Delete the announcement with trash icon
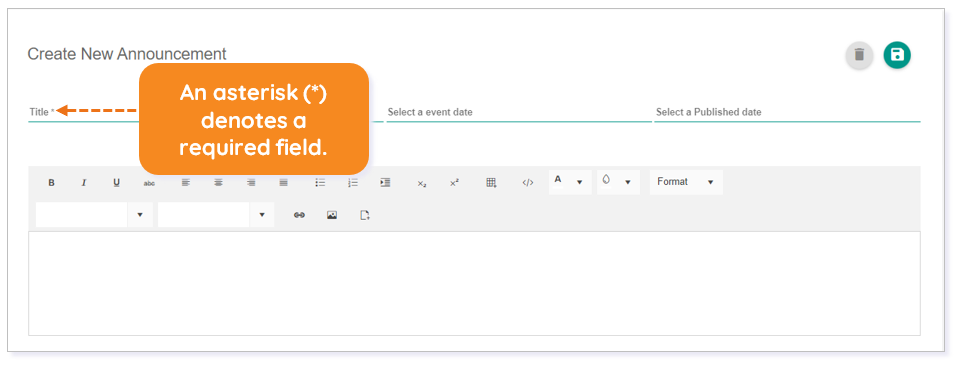 (859, 55)
